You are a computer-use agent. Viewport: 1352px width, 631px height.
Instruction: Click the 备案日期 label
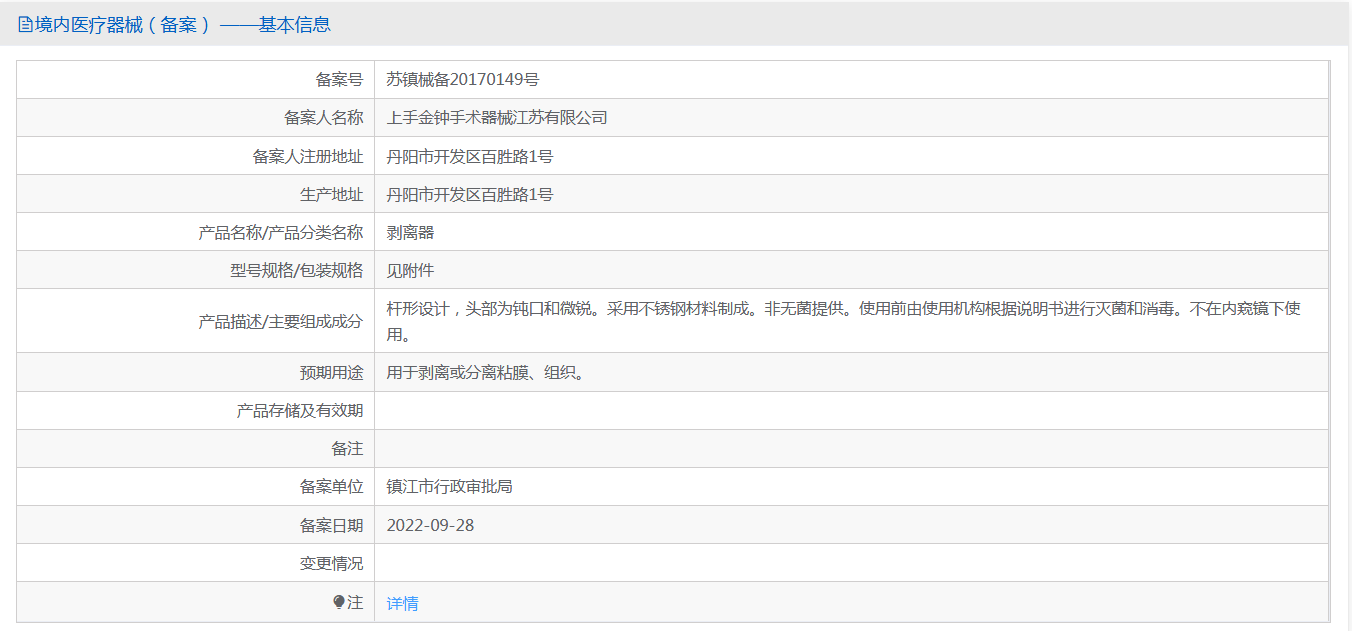[x=331, y=525]
